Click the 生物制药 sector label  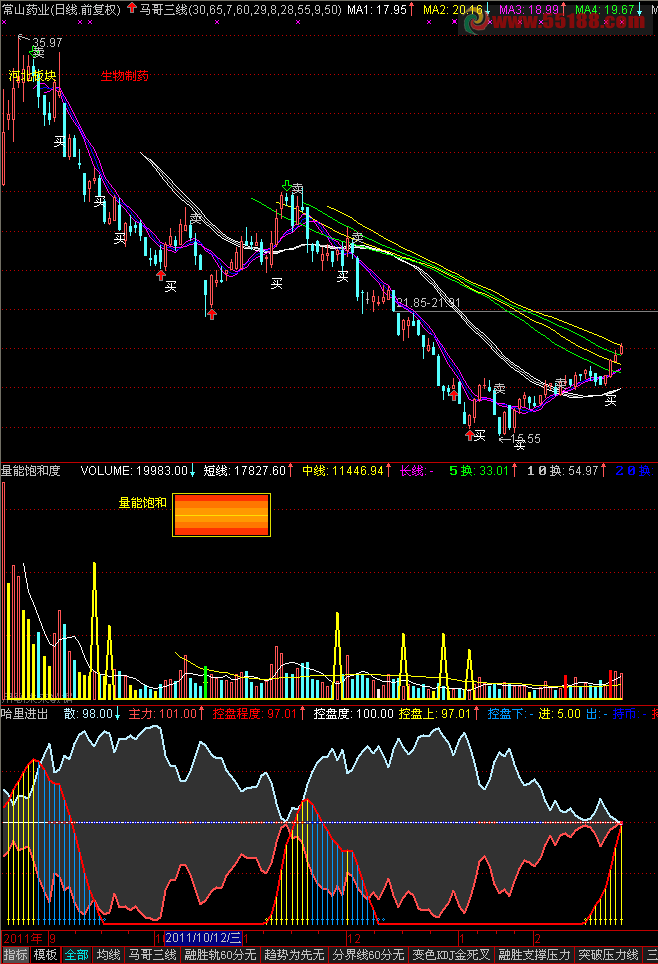coord(125,76)
